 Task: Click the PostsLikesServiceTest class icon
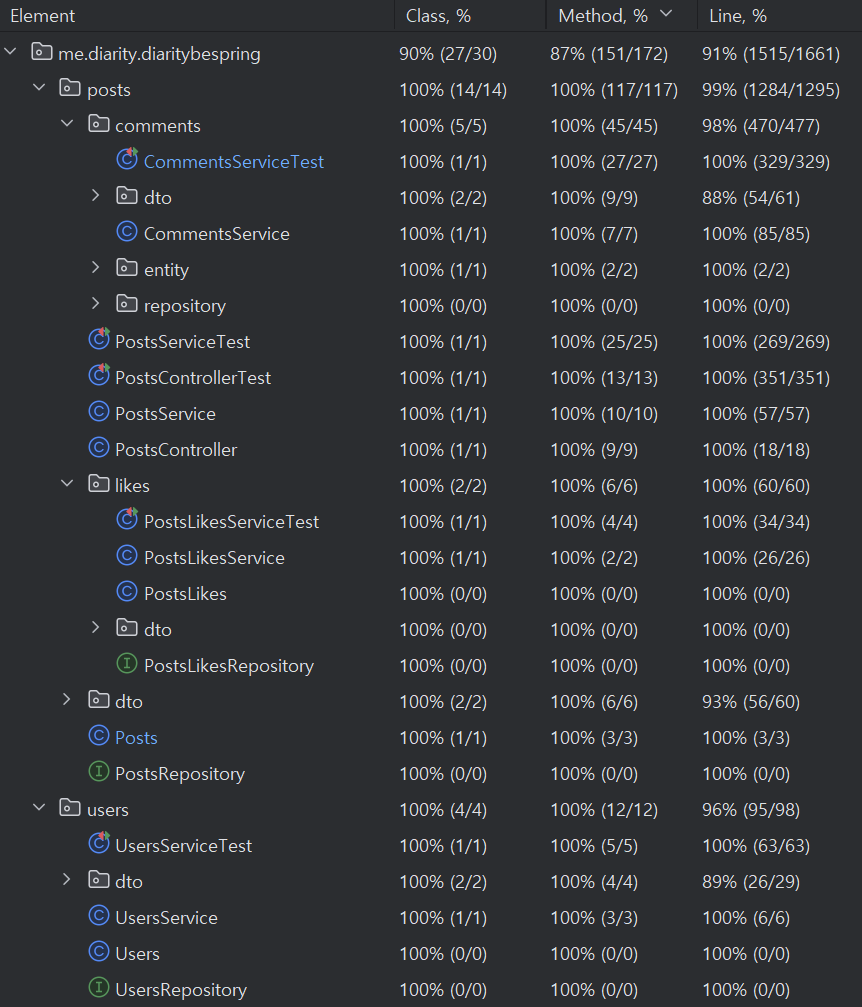tap(127, 519)
